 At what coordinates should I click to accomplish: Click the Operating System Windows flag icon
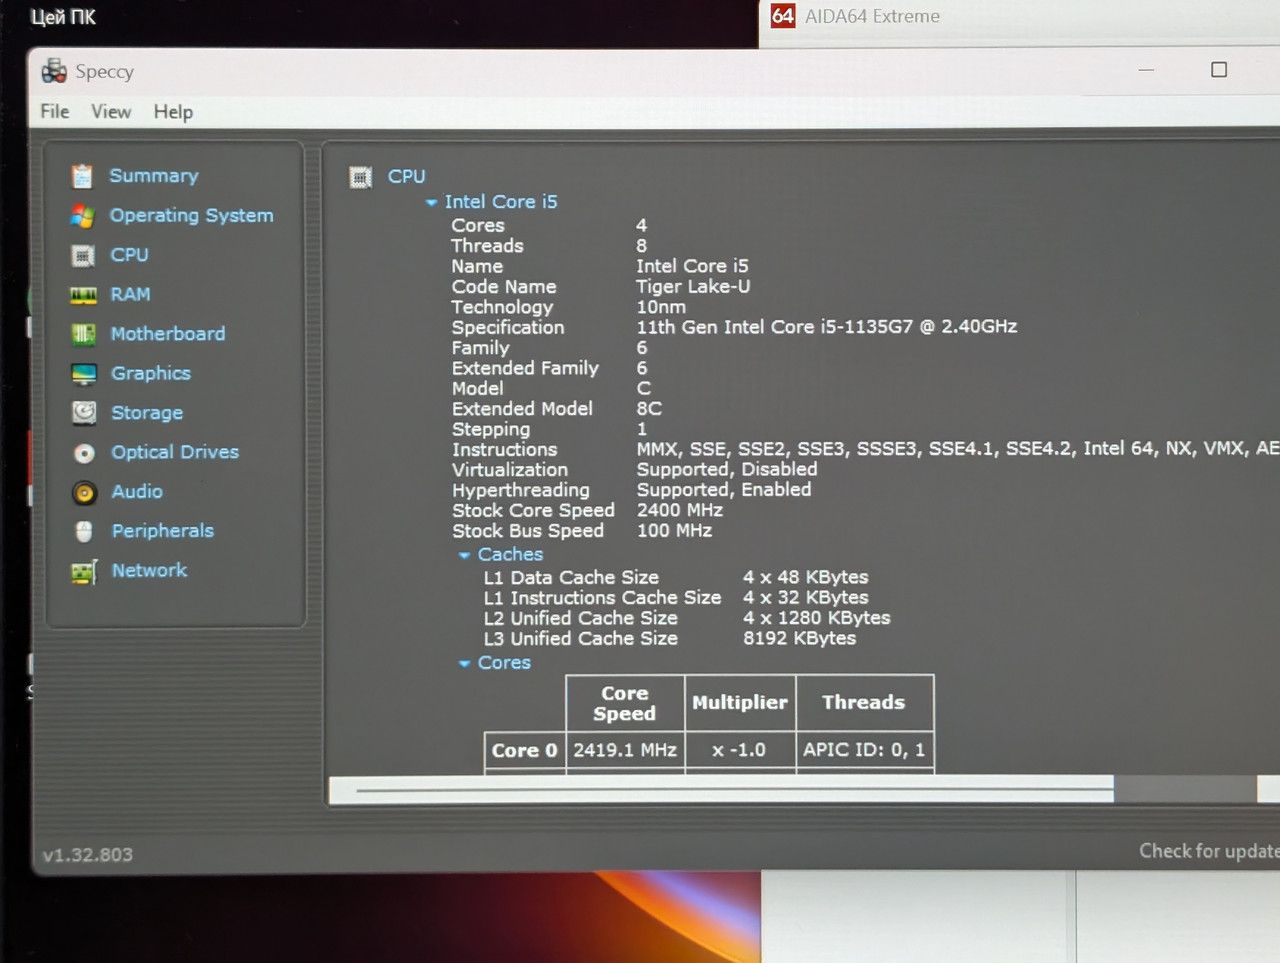(x=82, y=216)
